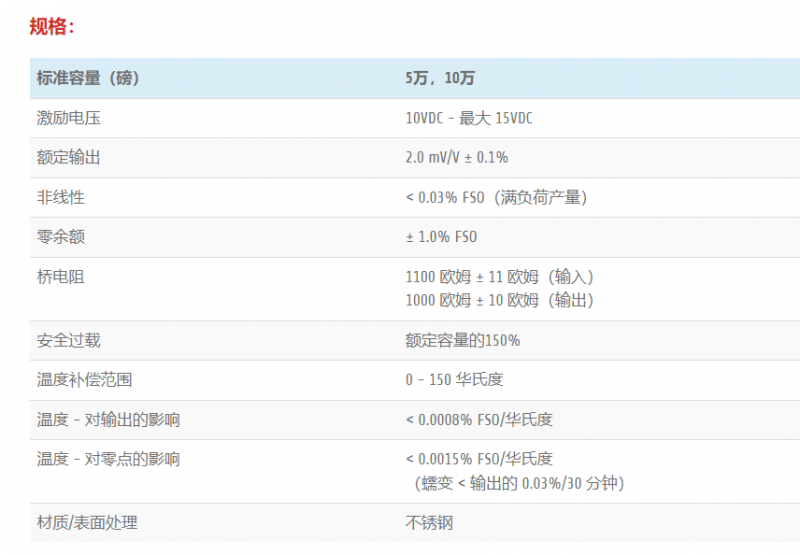Click the red 规格 heading

pyautogui.click(x=52, y=27)
